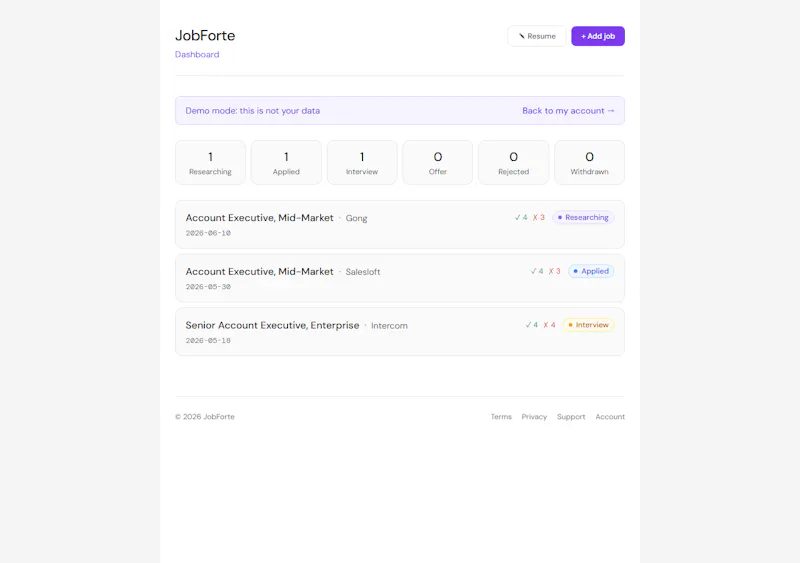Image resolution: width=800 pixels, height=563 pixels.
Task: Open the Salesloft Account Executive job row
Action: 399,278
